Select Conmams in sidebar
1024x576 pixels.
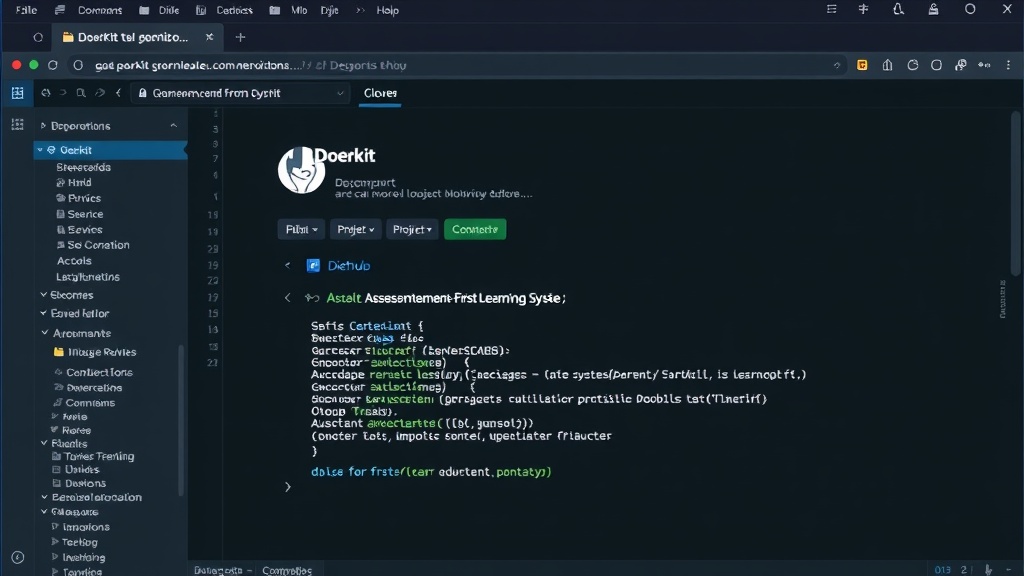click(84, 403)
